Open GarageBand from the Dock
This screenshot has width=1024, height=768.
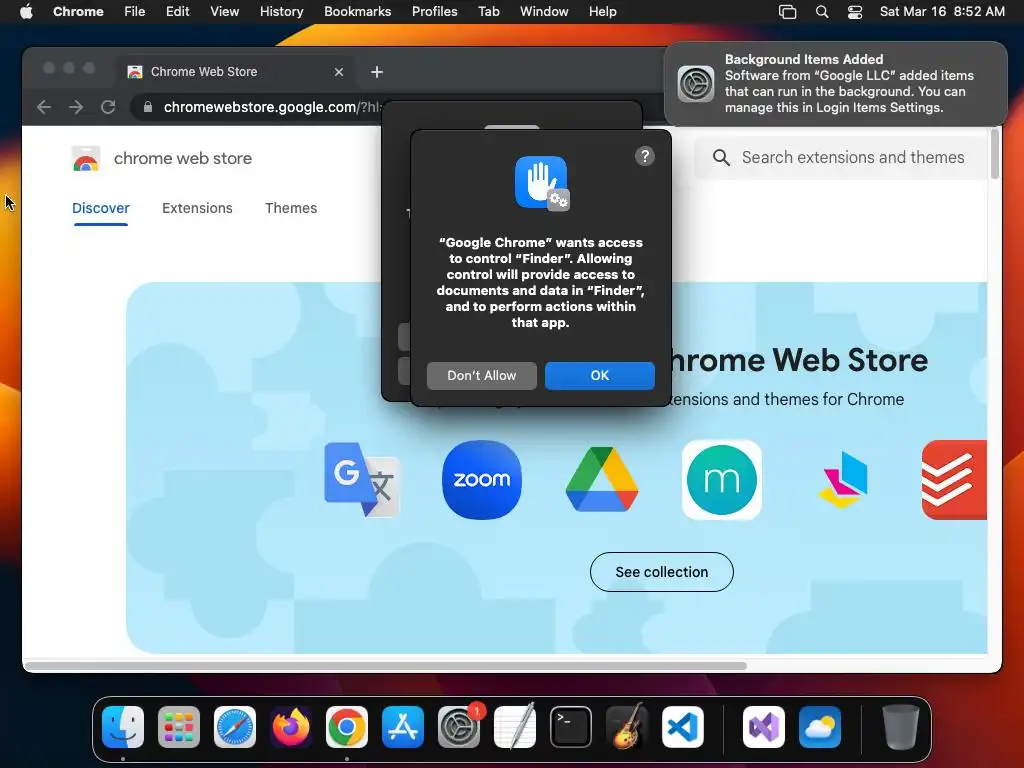click(627, 727)
